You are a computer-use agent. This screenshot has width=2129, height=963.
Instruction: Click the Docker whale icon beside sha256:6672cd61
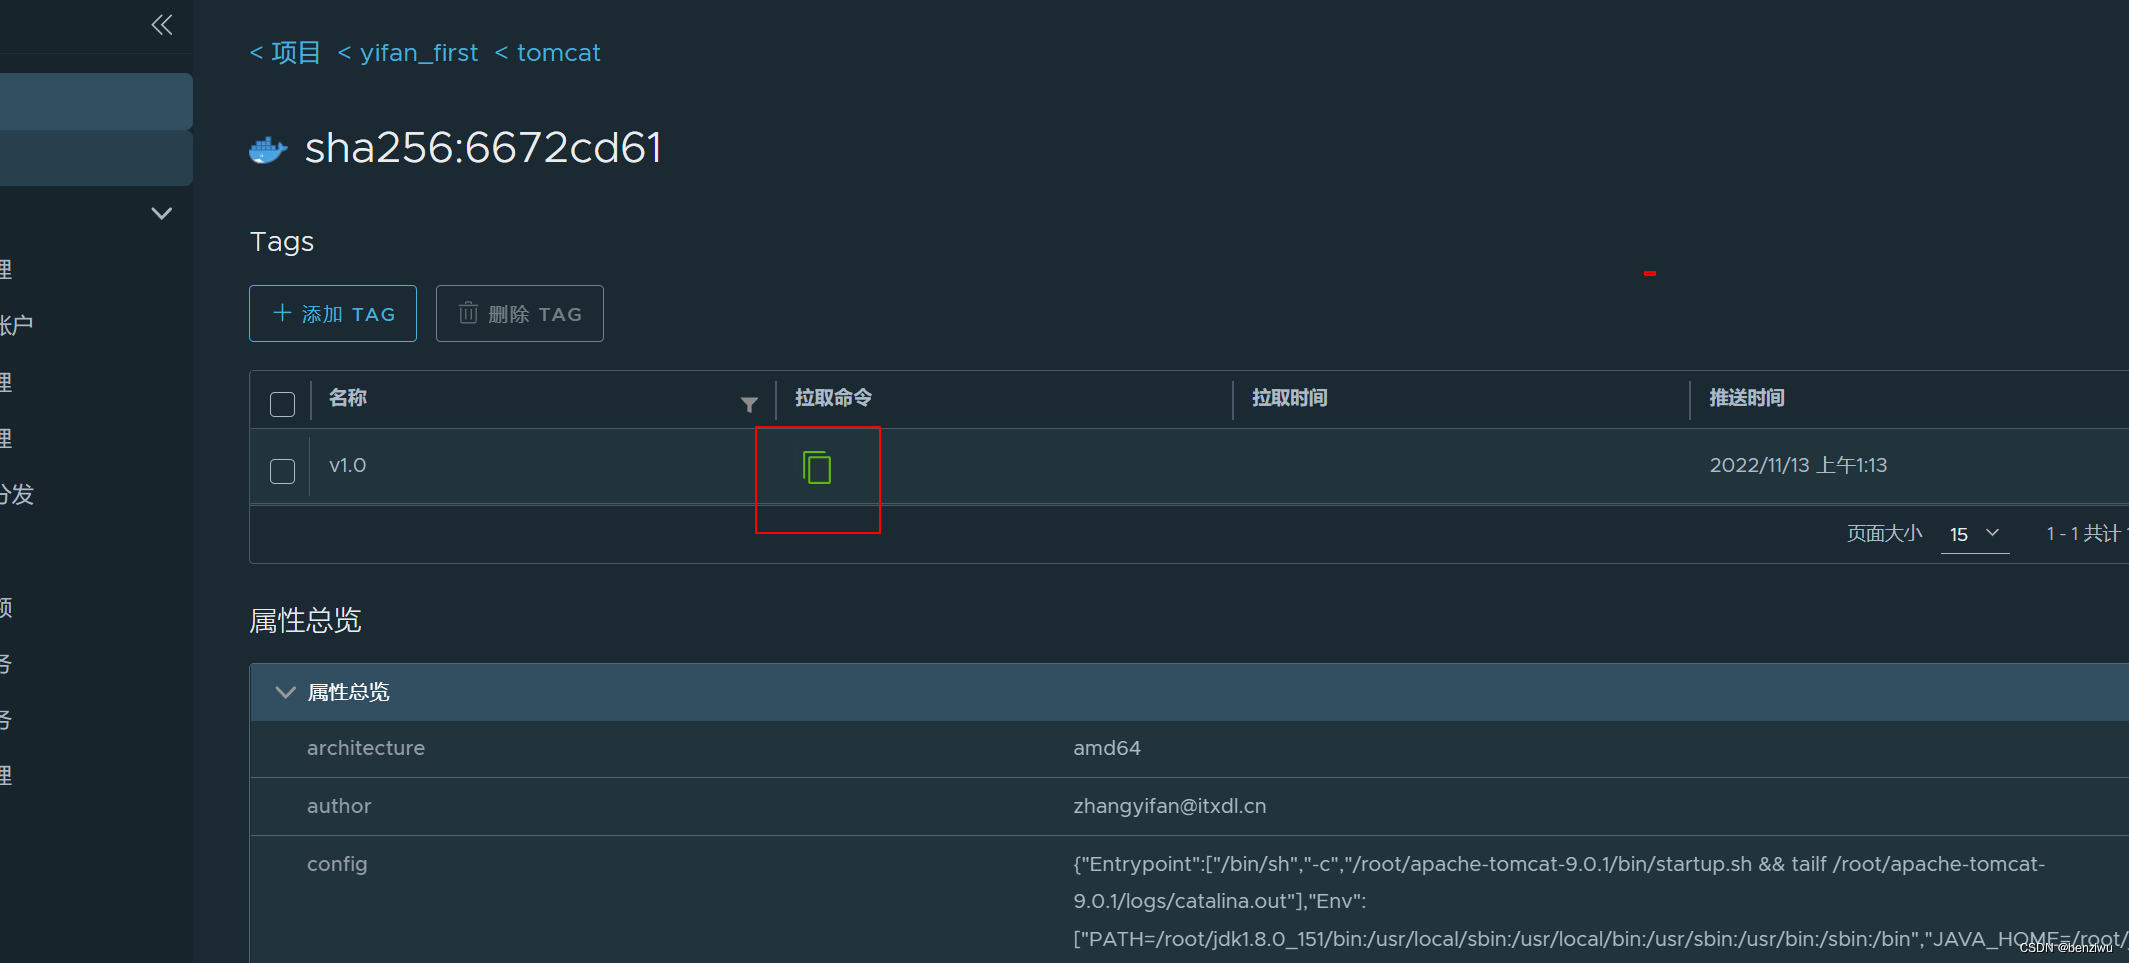pos(268,150)
